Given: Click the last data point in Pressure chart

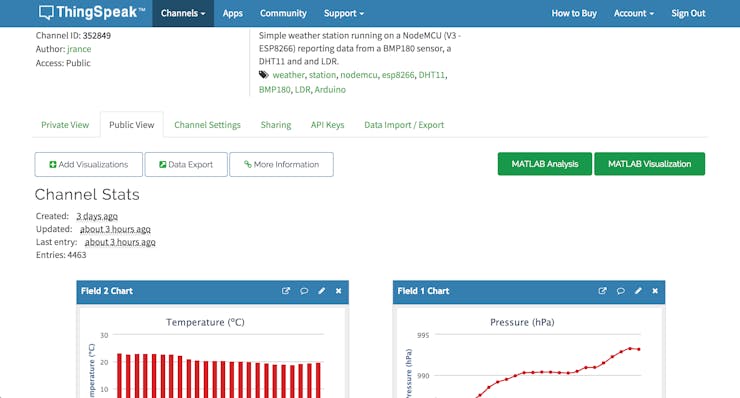Looking at the screenshot, I should coord(639,349).
